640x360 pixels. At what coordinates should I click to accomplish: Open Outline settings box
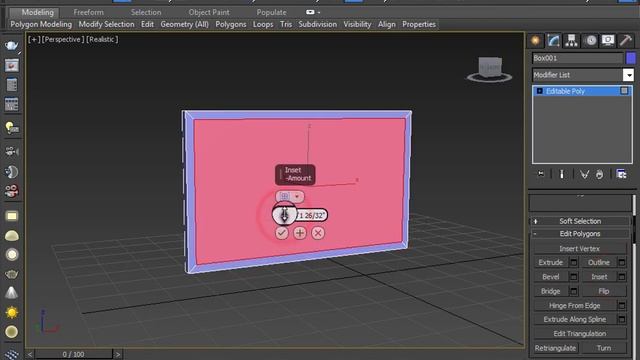click(622, 262)
